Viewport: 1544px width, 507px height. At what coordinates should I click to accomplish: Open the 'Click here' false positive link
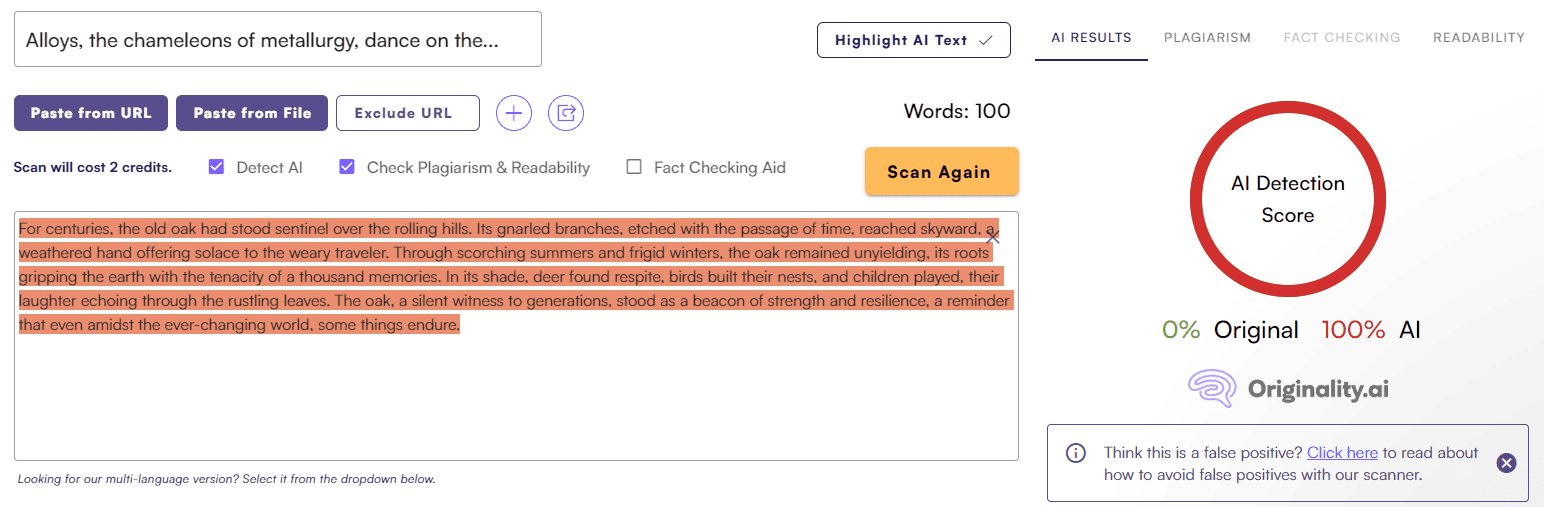1342,453
